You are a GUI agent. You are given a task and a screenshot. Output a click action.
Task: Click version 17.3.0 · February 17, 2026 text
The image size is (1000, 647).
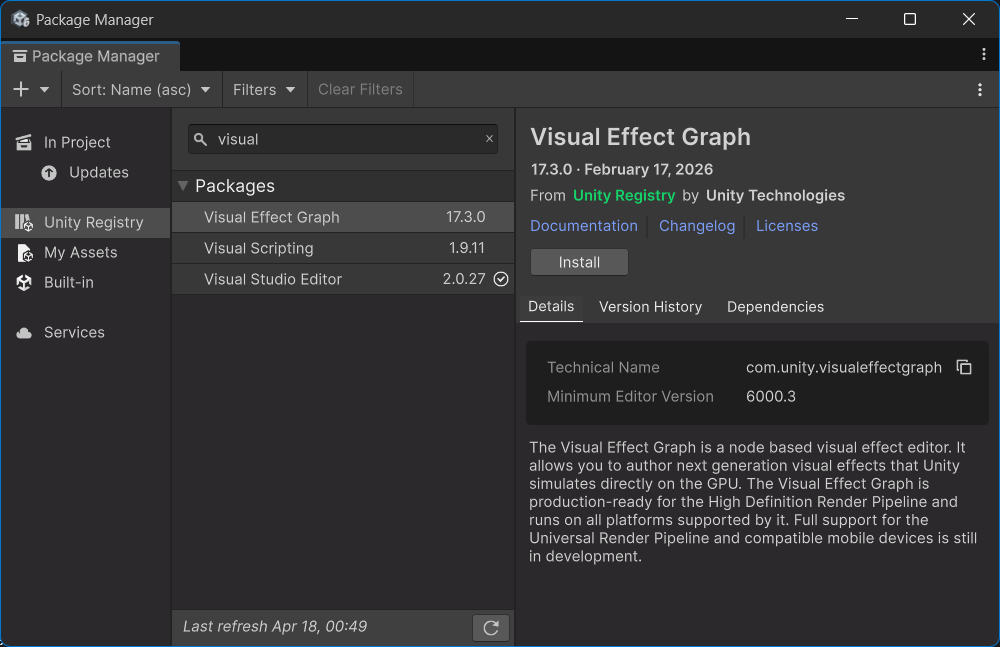click(622, 169)
